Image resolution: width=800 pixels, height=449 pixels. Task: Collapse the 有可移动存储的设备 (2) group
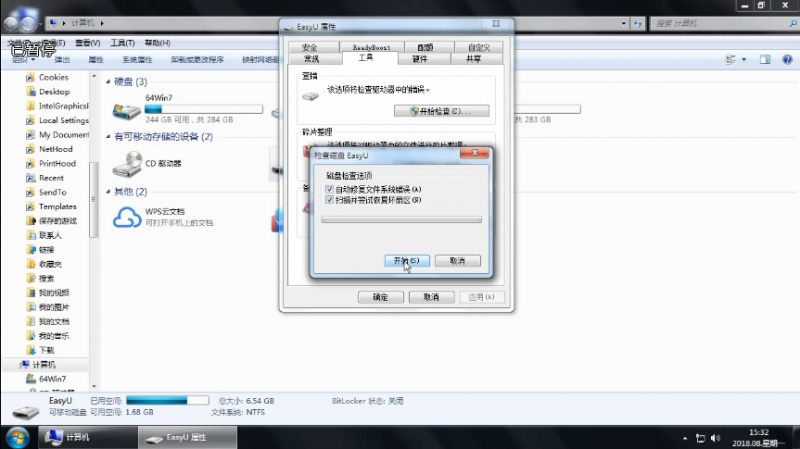108,137
